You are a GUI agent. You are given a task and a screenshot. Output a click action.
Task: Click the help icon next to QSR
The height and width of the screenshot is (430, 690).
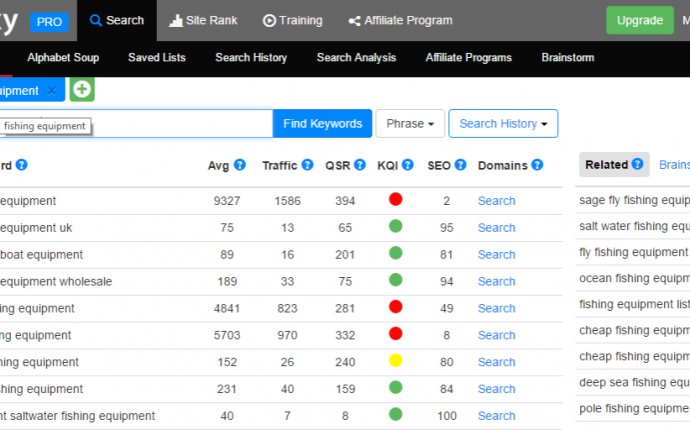click(x=360, y=165)
